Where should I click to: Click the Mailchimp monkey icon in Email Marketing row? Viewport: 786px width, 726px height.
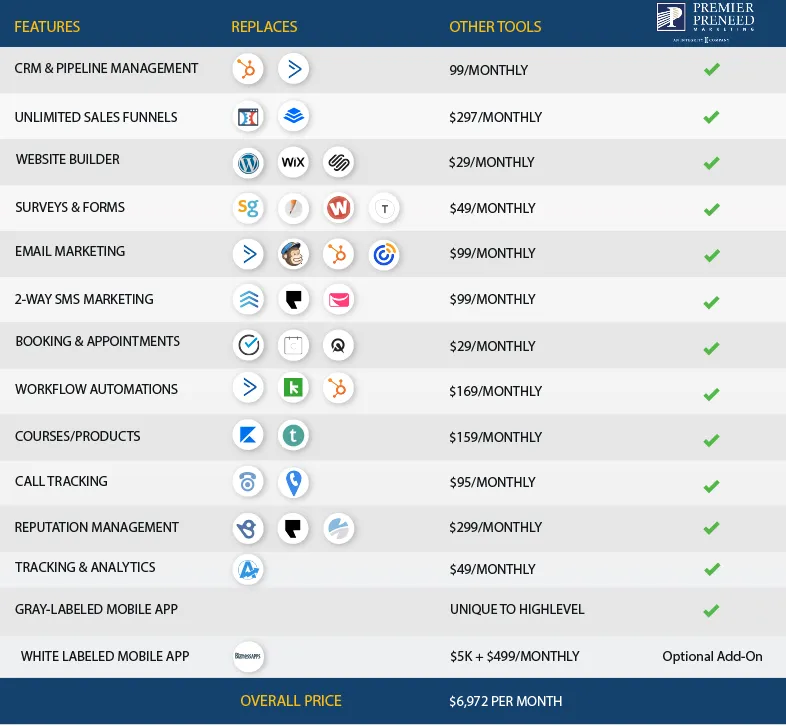(x=293, y=254)
